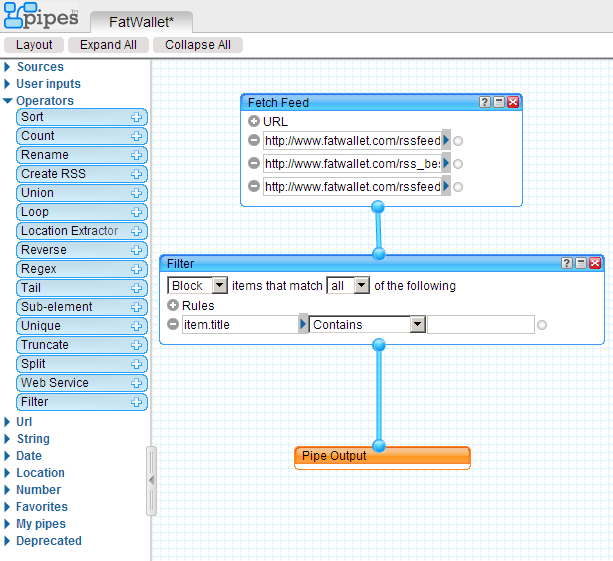Click the filter rule value text field
The height and width of the screenshot is (561, 613).
[x=481, y=324]
